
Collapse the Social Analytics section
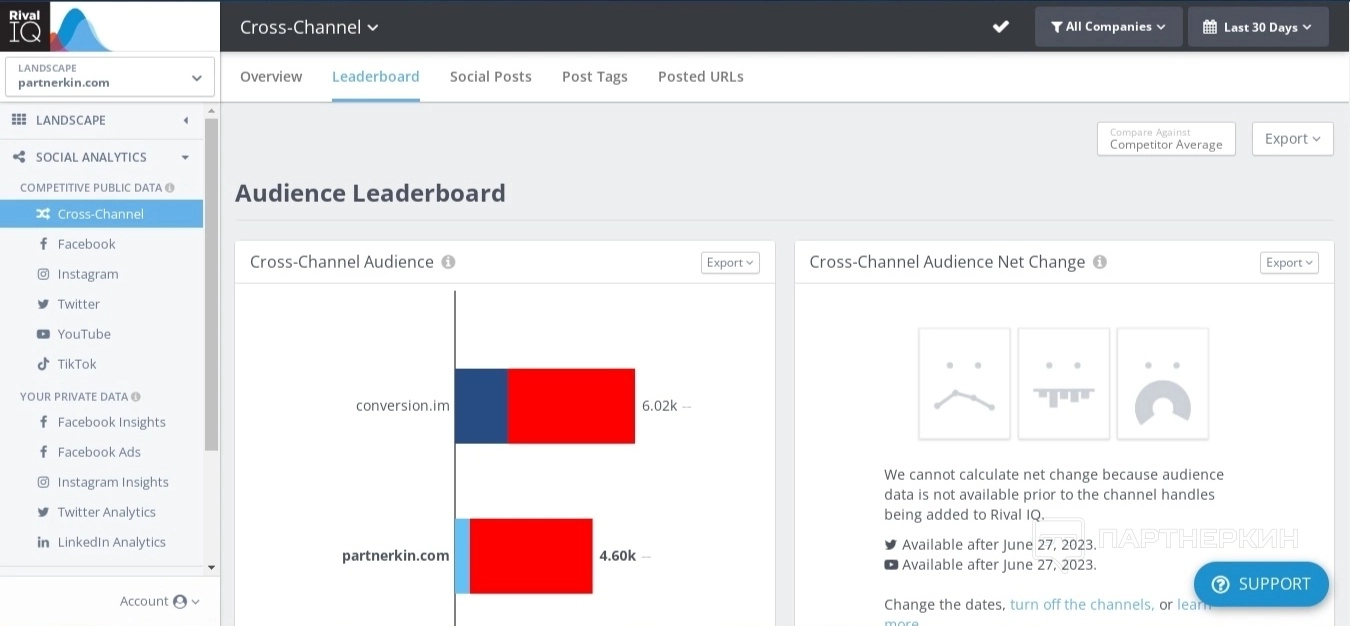pos(185,157)
